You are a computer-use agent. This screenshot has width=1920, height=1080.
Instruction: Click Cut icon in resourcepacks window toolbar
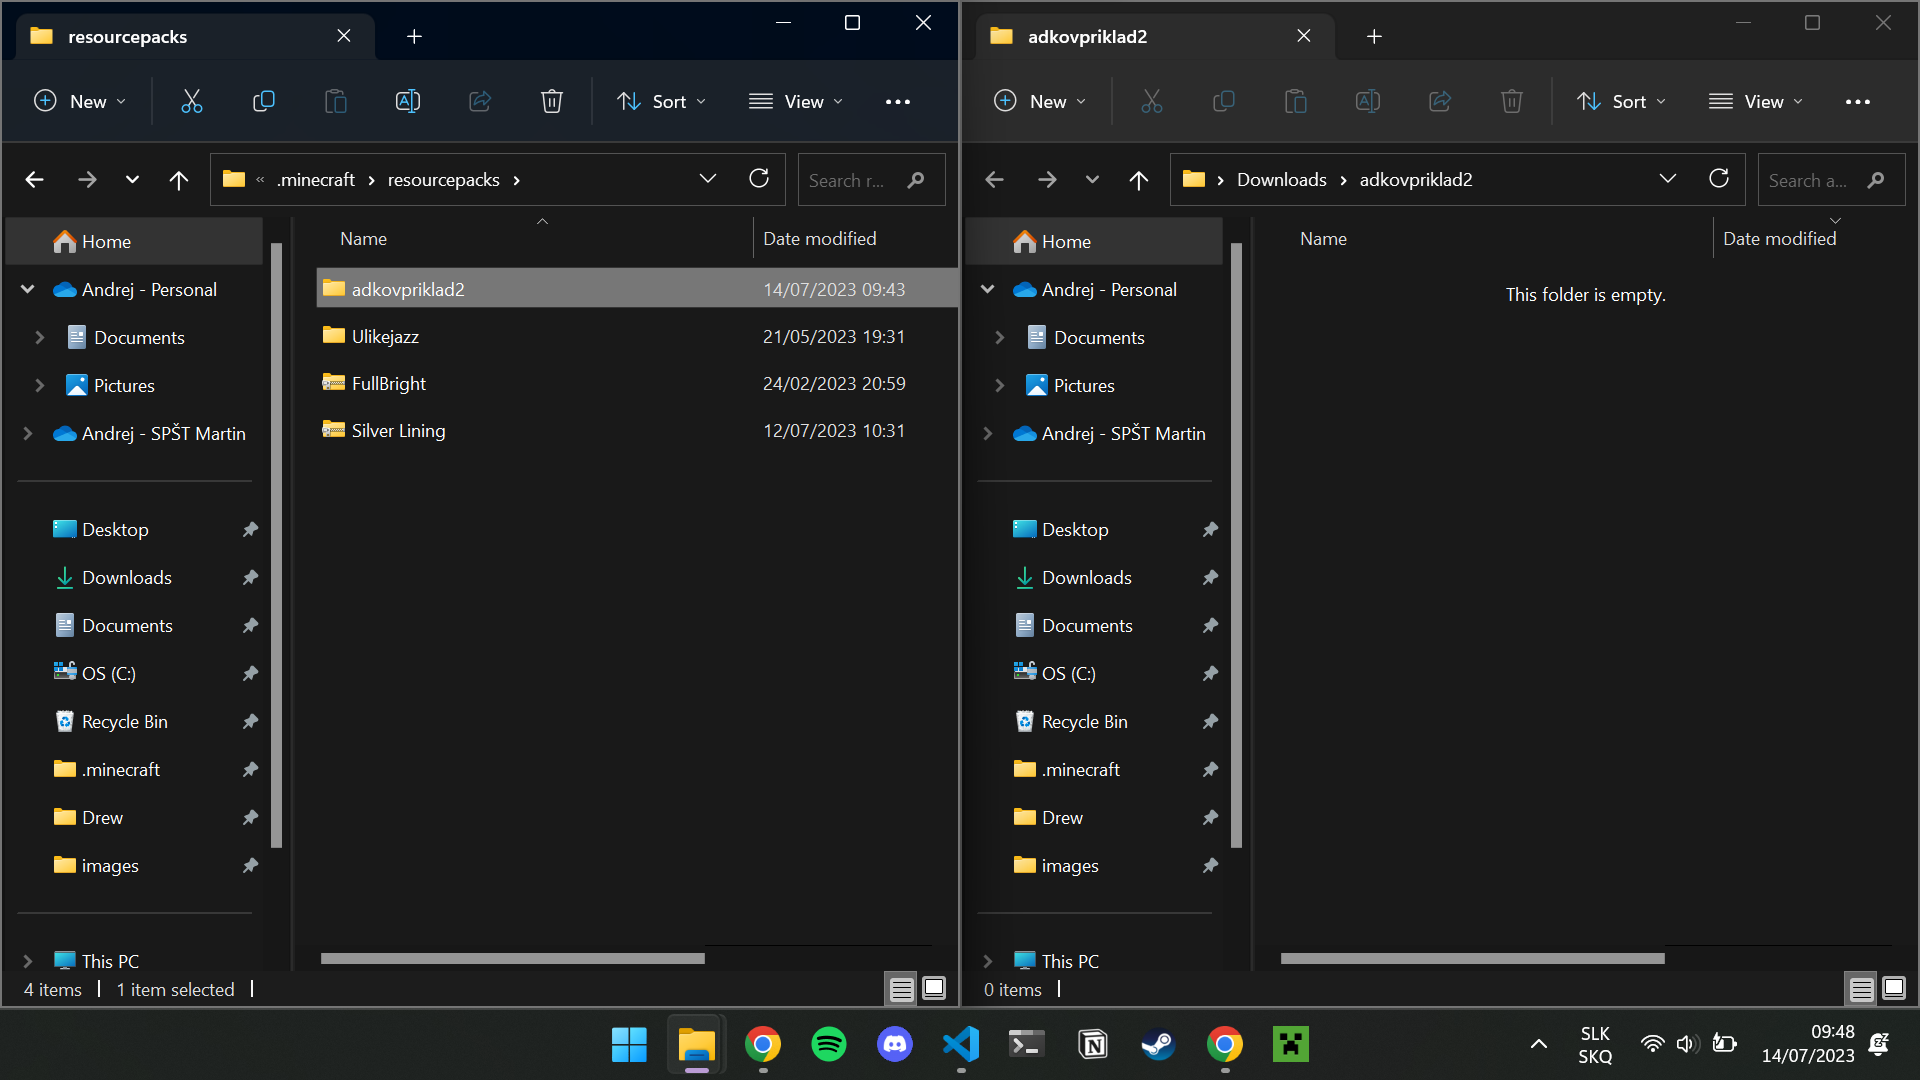coord(191,101)
